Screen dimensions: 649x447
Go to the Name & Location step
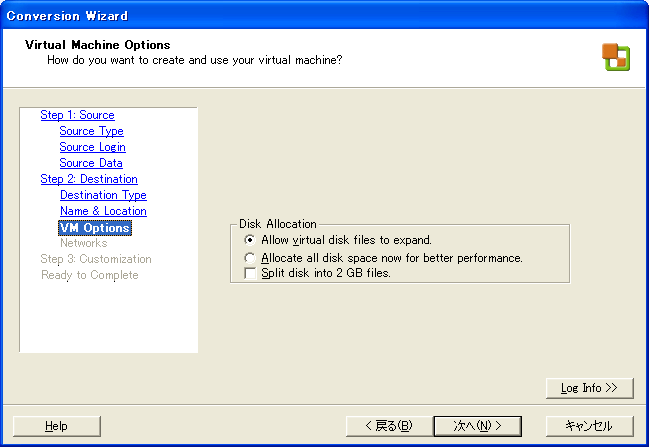103,211
